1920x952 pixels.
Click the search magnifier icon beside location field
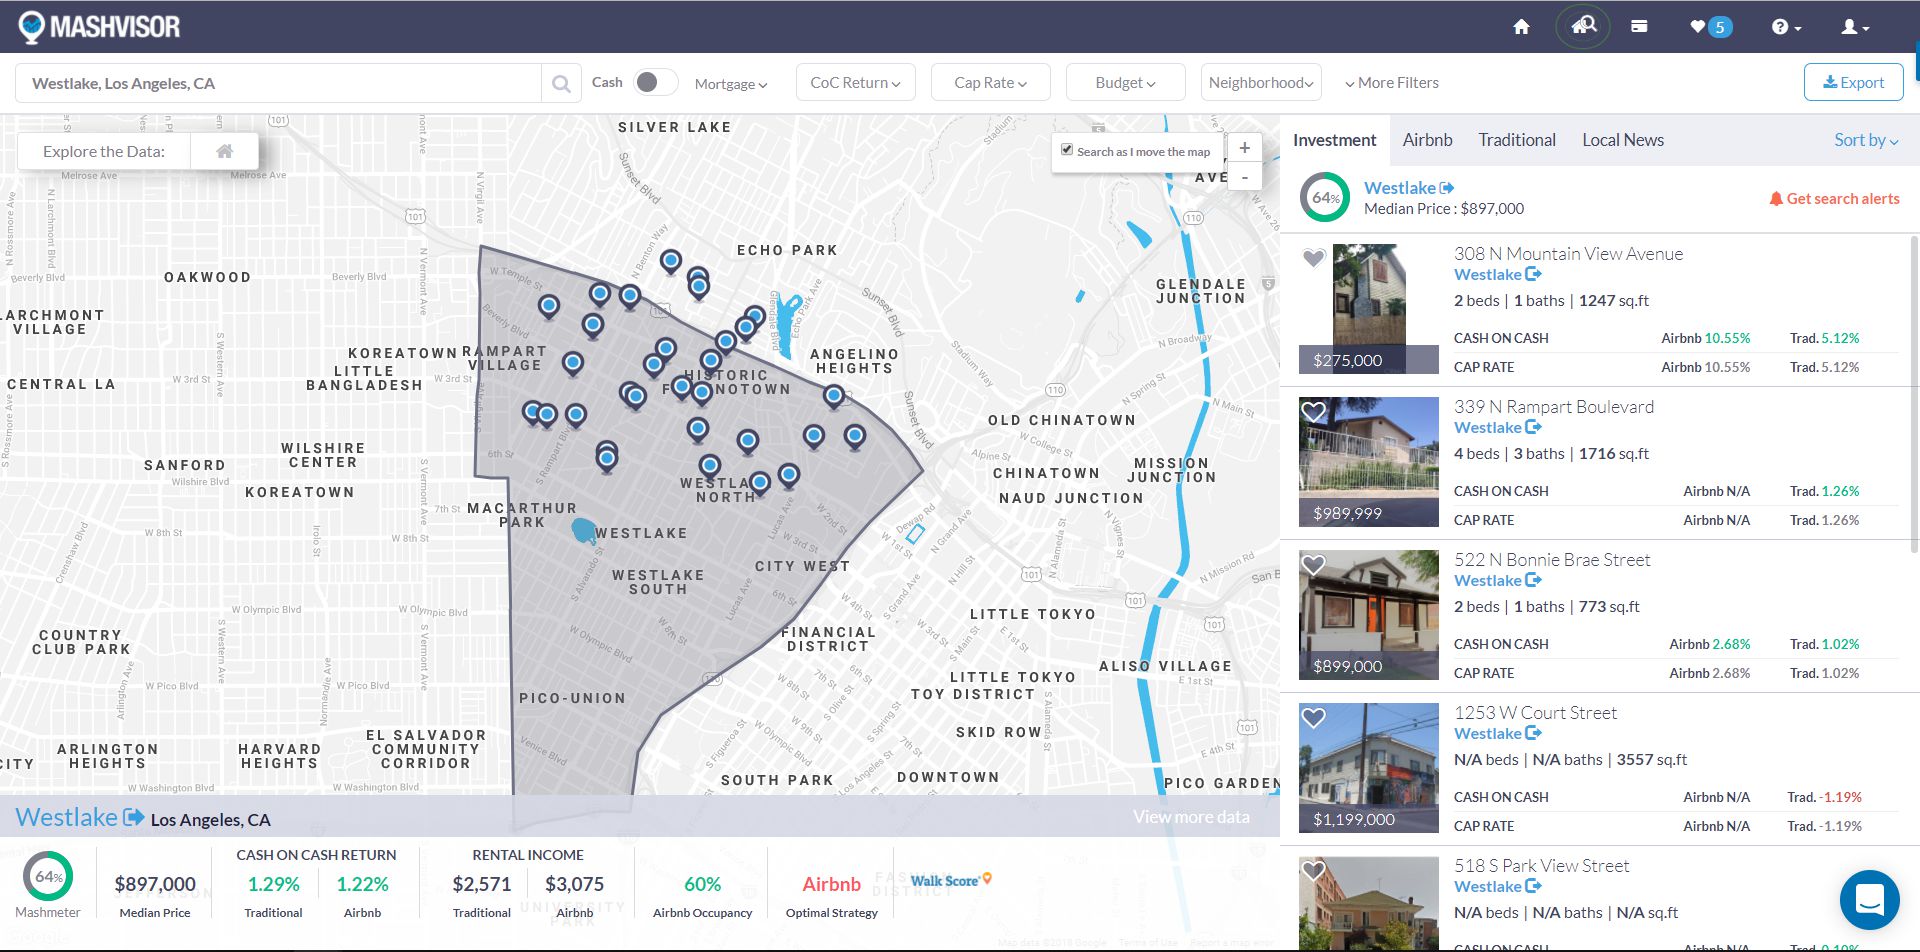click(x=561, y=84)
